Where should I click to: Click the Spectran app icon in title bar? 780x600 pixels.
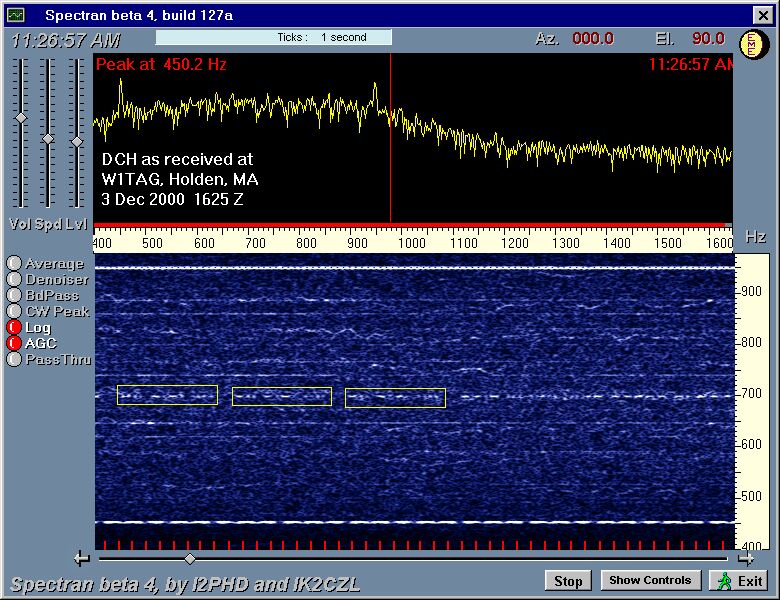click(x=15, y=15)
